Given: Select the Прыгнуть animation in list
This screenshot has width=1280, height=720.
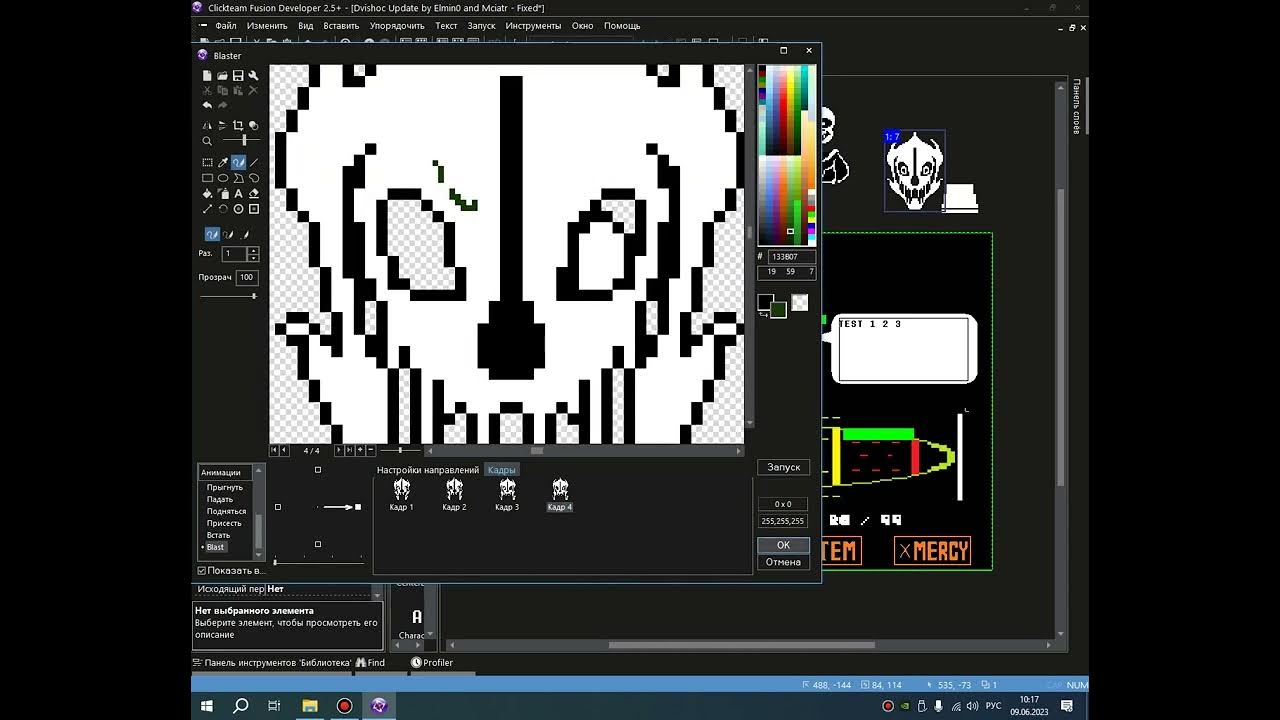Looking at the screenshot, I should [x=224, y=487].
